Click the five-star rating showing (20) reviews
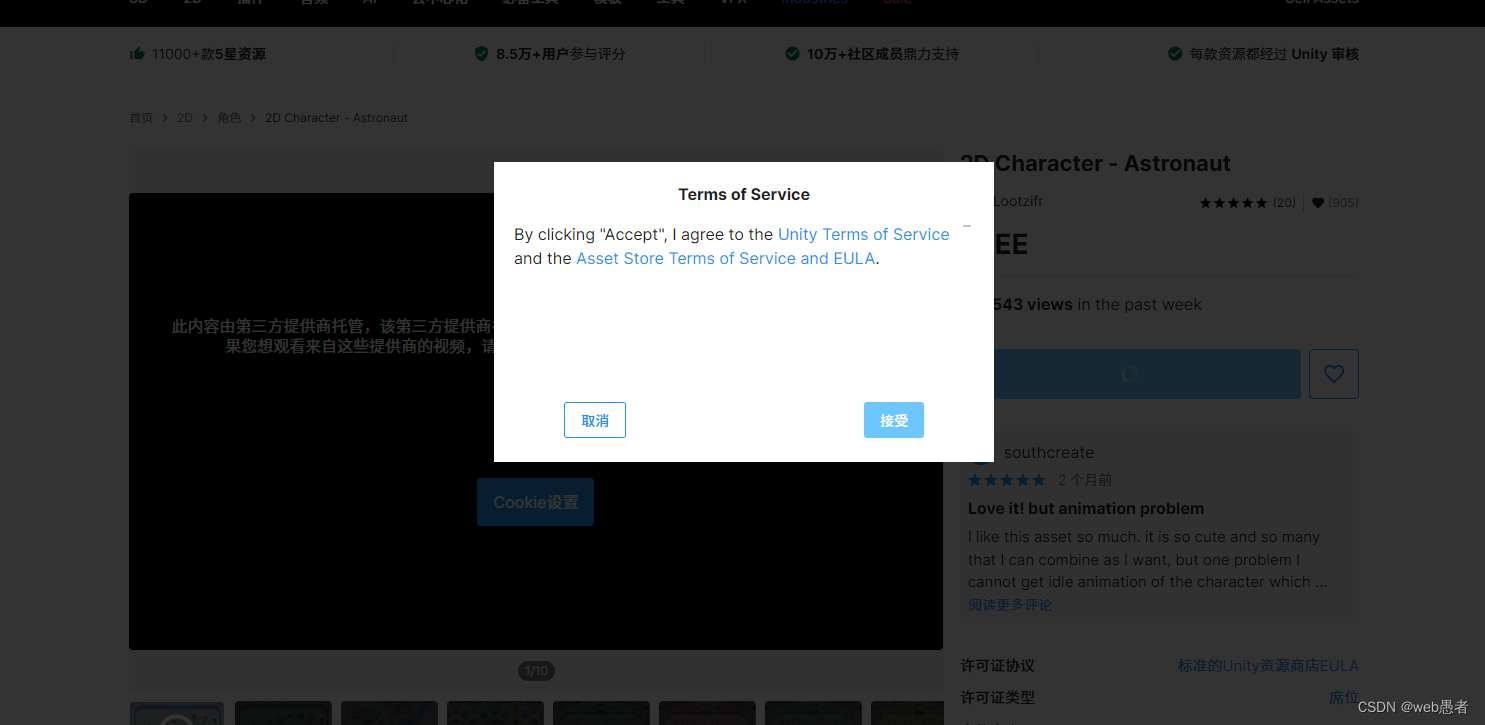Viewport: 1485px width, 725px height. 1232,202
